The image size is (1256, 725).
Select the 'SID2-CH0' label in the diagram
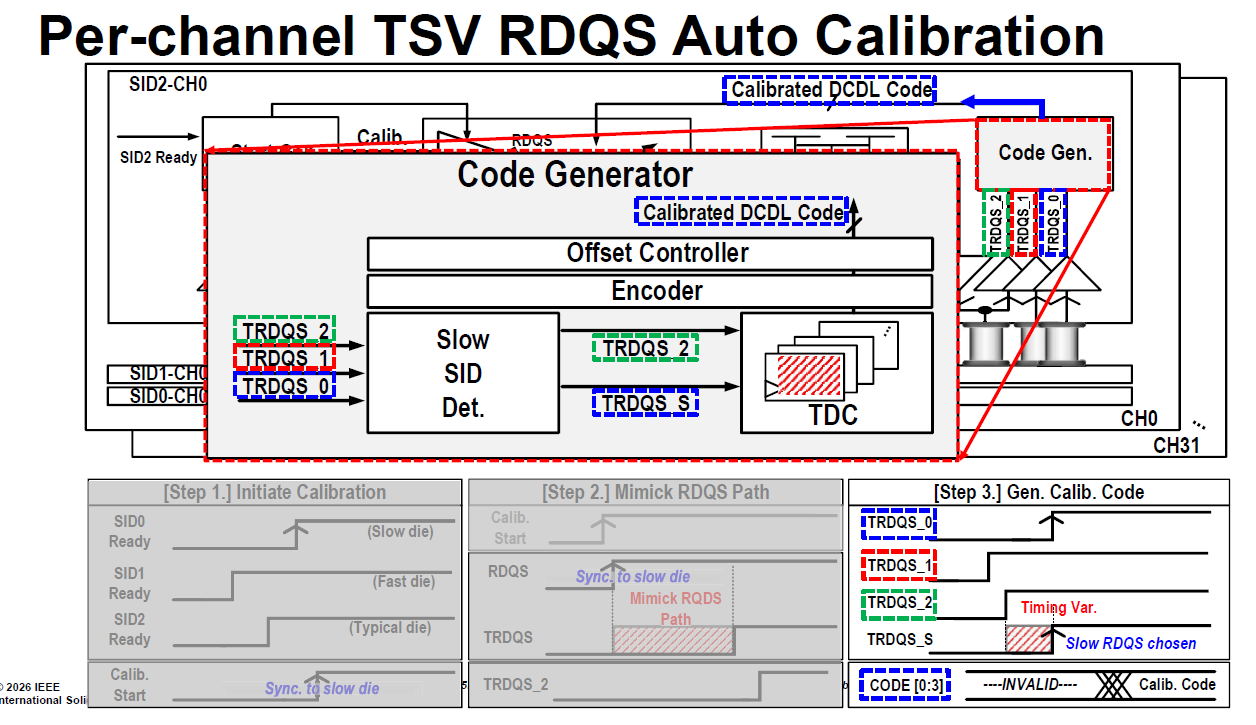pyautogui.click(x=168, y=83)
